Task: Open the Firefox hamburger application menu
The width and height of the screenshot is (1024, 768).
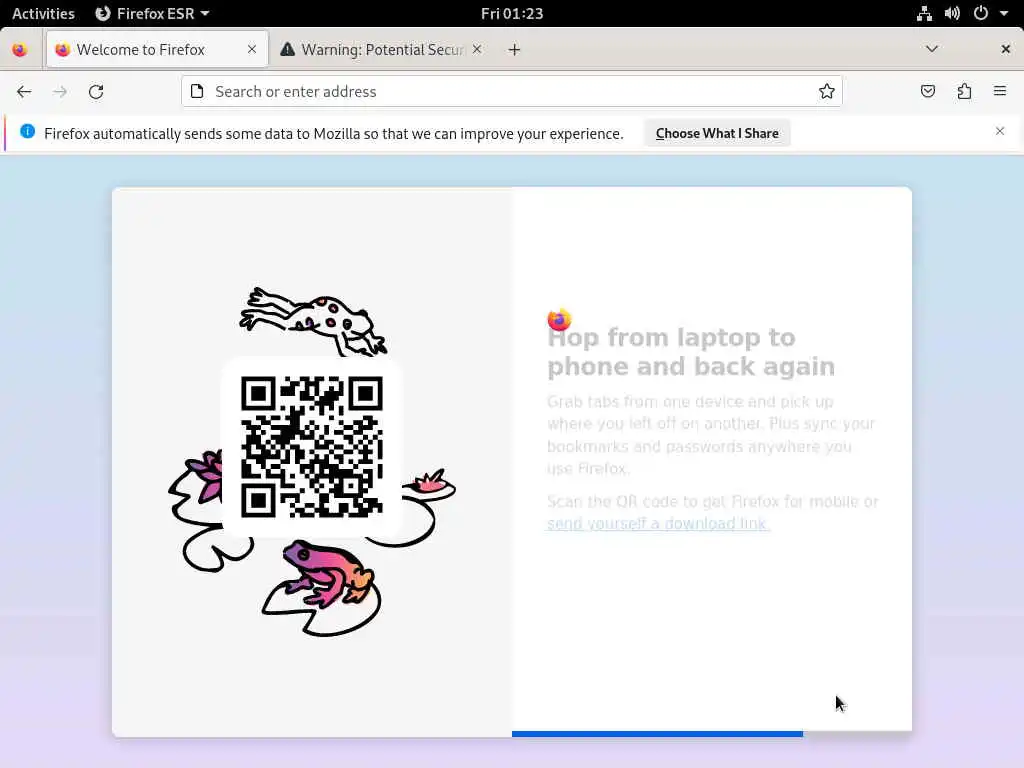Action: pos(1000,91)
